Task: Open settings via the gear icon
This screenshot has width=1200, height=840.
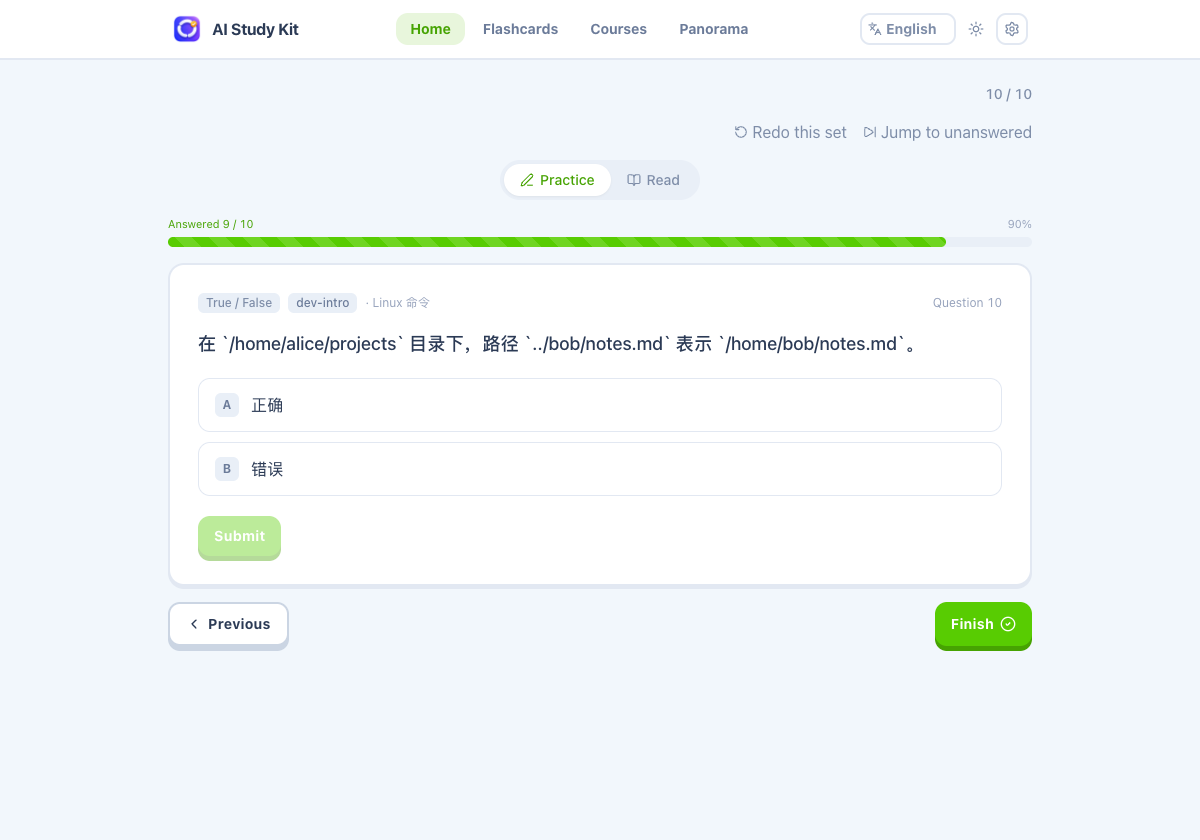Action: click(x=1012, y=29)
